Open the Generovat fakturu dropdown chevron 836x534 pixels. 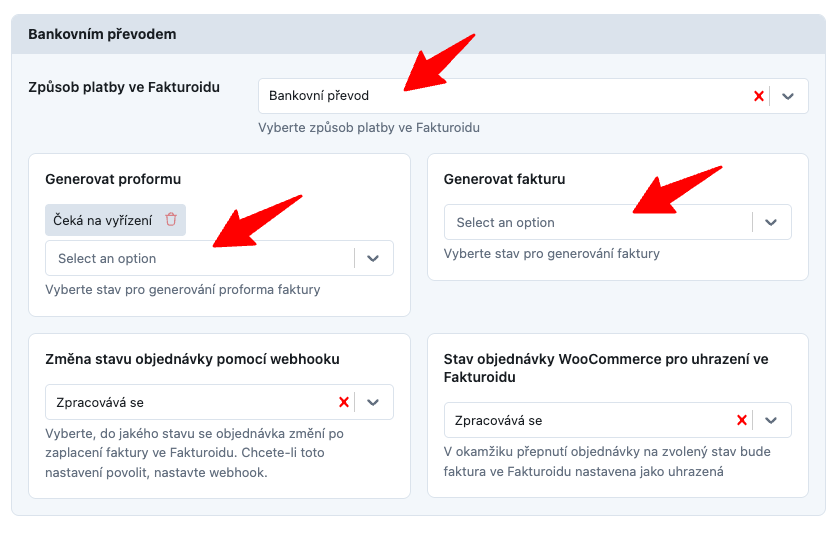(771, 222)
